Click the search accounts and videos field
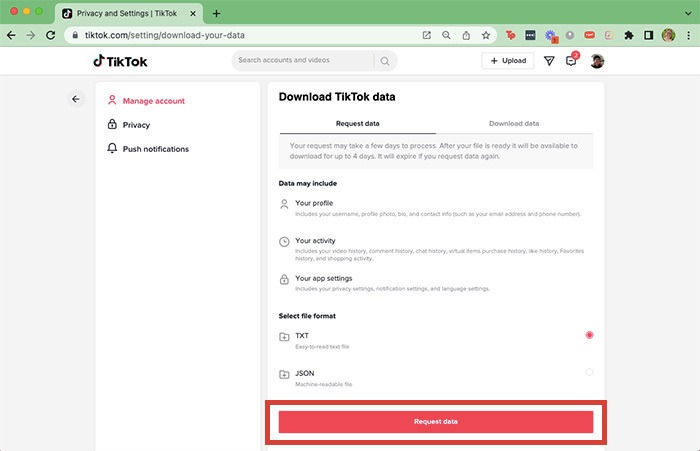The width and height of the screenshot is (700, 451). 305,60
